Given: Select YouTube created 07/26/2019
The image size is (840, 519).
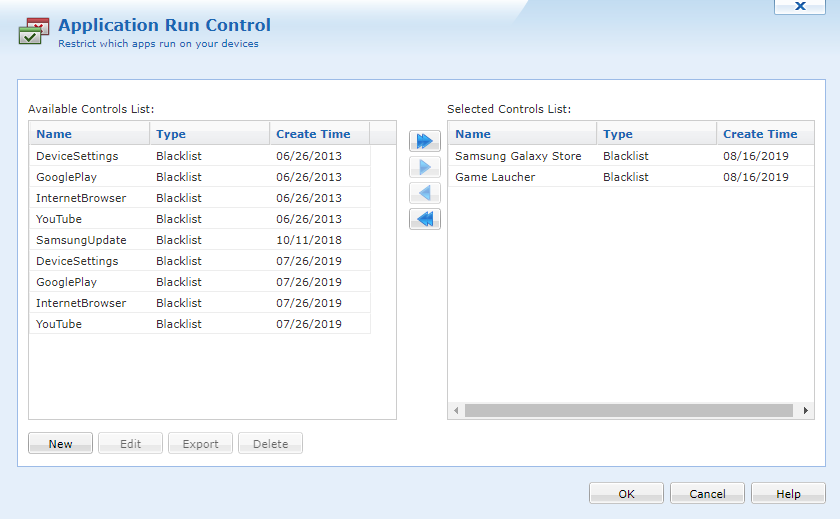Looking at the screenshot, I should 200,324.
